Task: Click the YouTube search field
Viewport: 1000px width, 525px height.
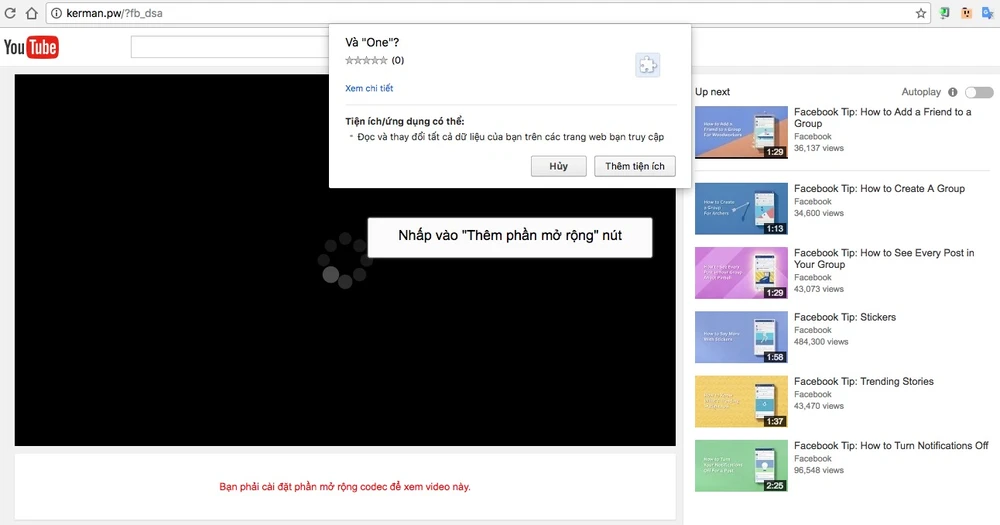Action: pos(230,47)
